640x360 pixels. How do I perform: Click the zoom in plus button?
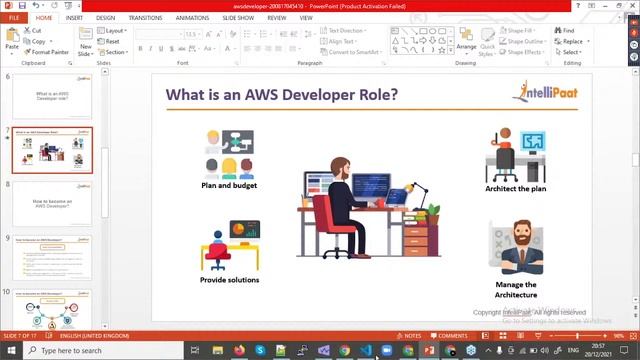pyautogui.click(x=605, y=336)
